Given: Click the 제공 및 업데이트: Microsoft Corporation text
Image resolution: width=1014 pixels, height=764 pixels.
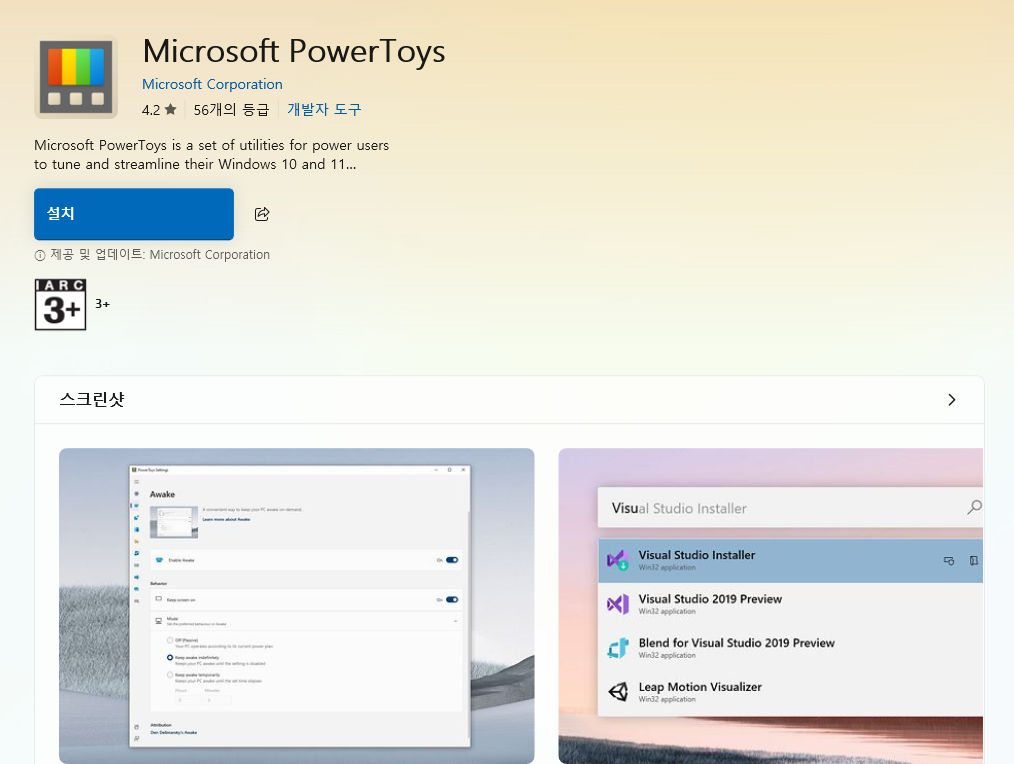Looking at the screenshot, I should pos(160,255).
